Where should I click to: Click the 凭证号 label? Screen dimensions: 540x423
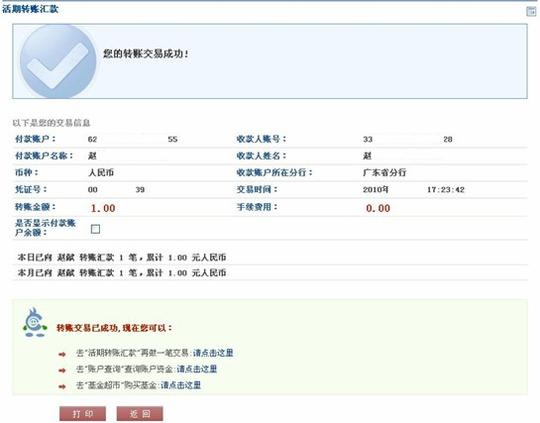click(x=31, y=189)
